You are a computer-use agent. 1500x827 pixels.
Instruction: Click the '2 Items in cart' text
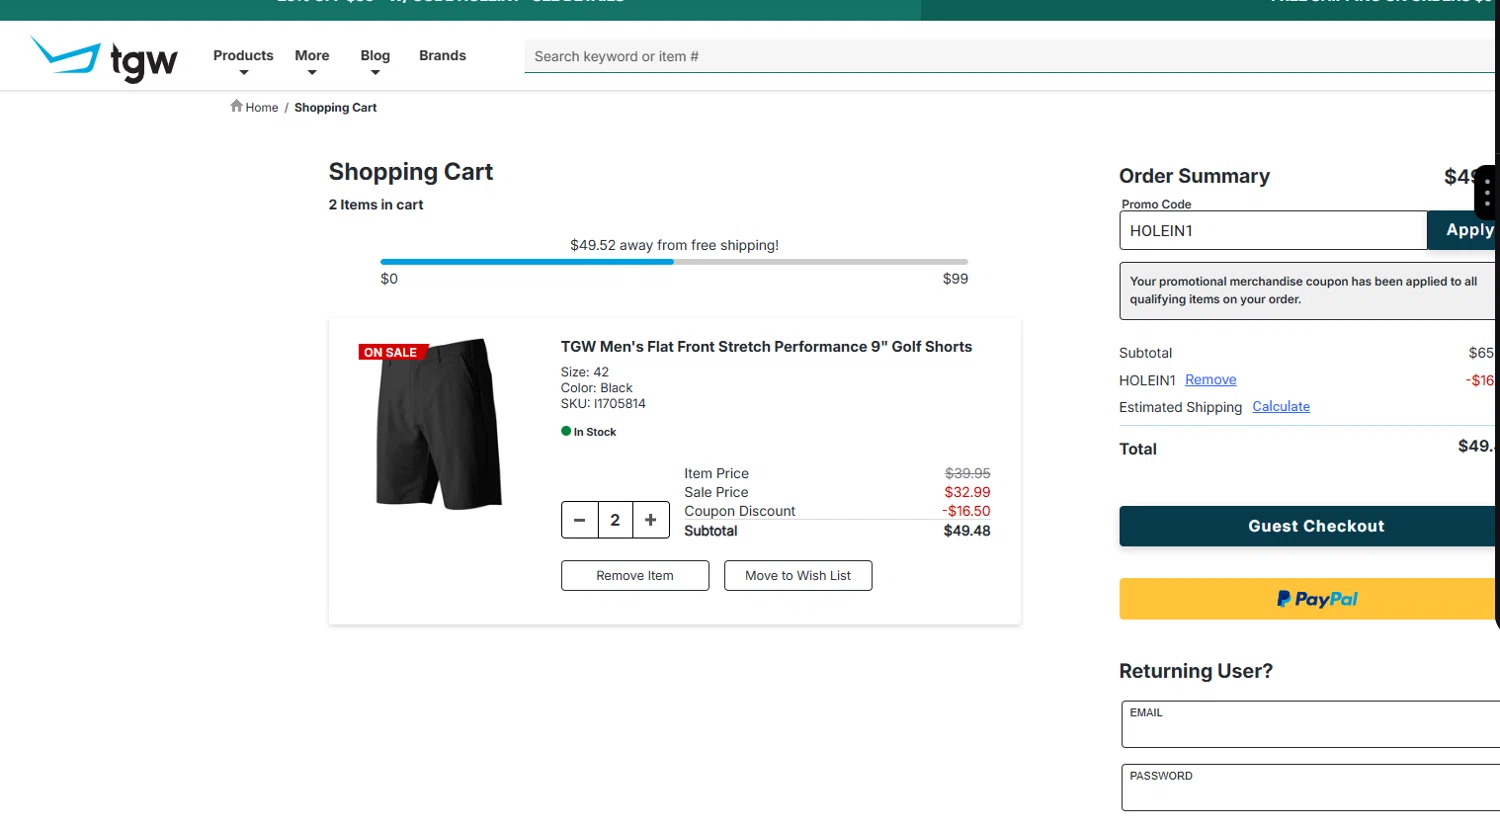click(376, 205)
